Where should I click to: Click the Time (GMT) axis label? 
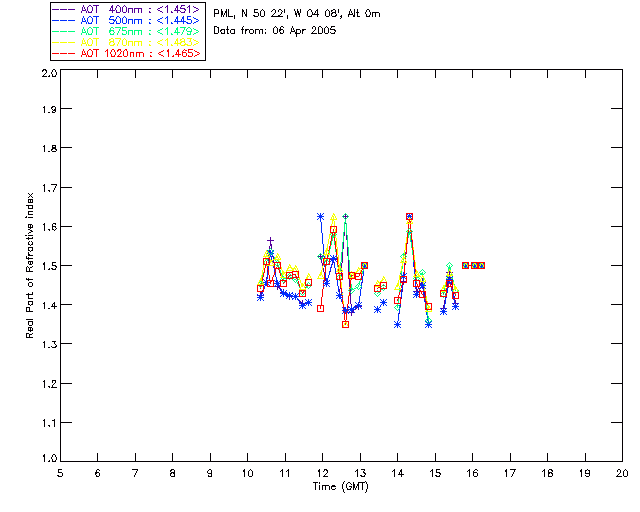(340, 487)
